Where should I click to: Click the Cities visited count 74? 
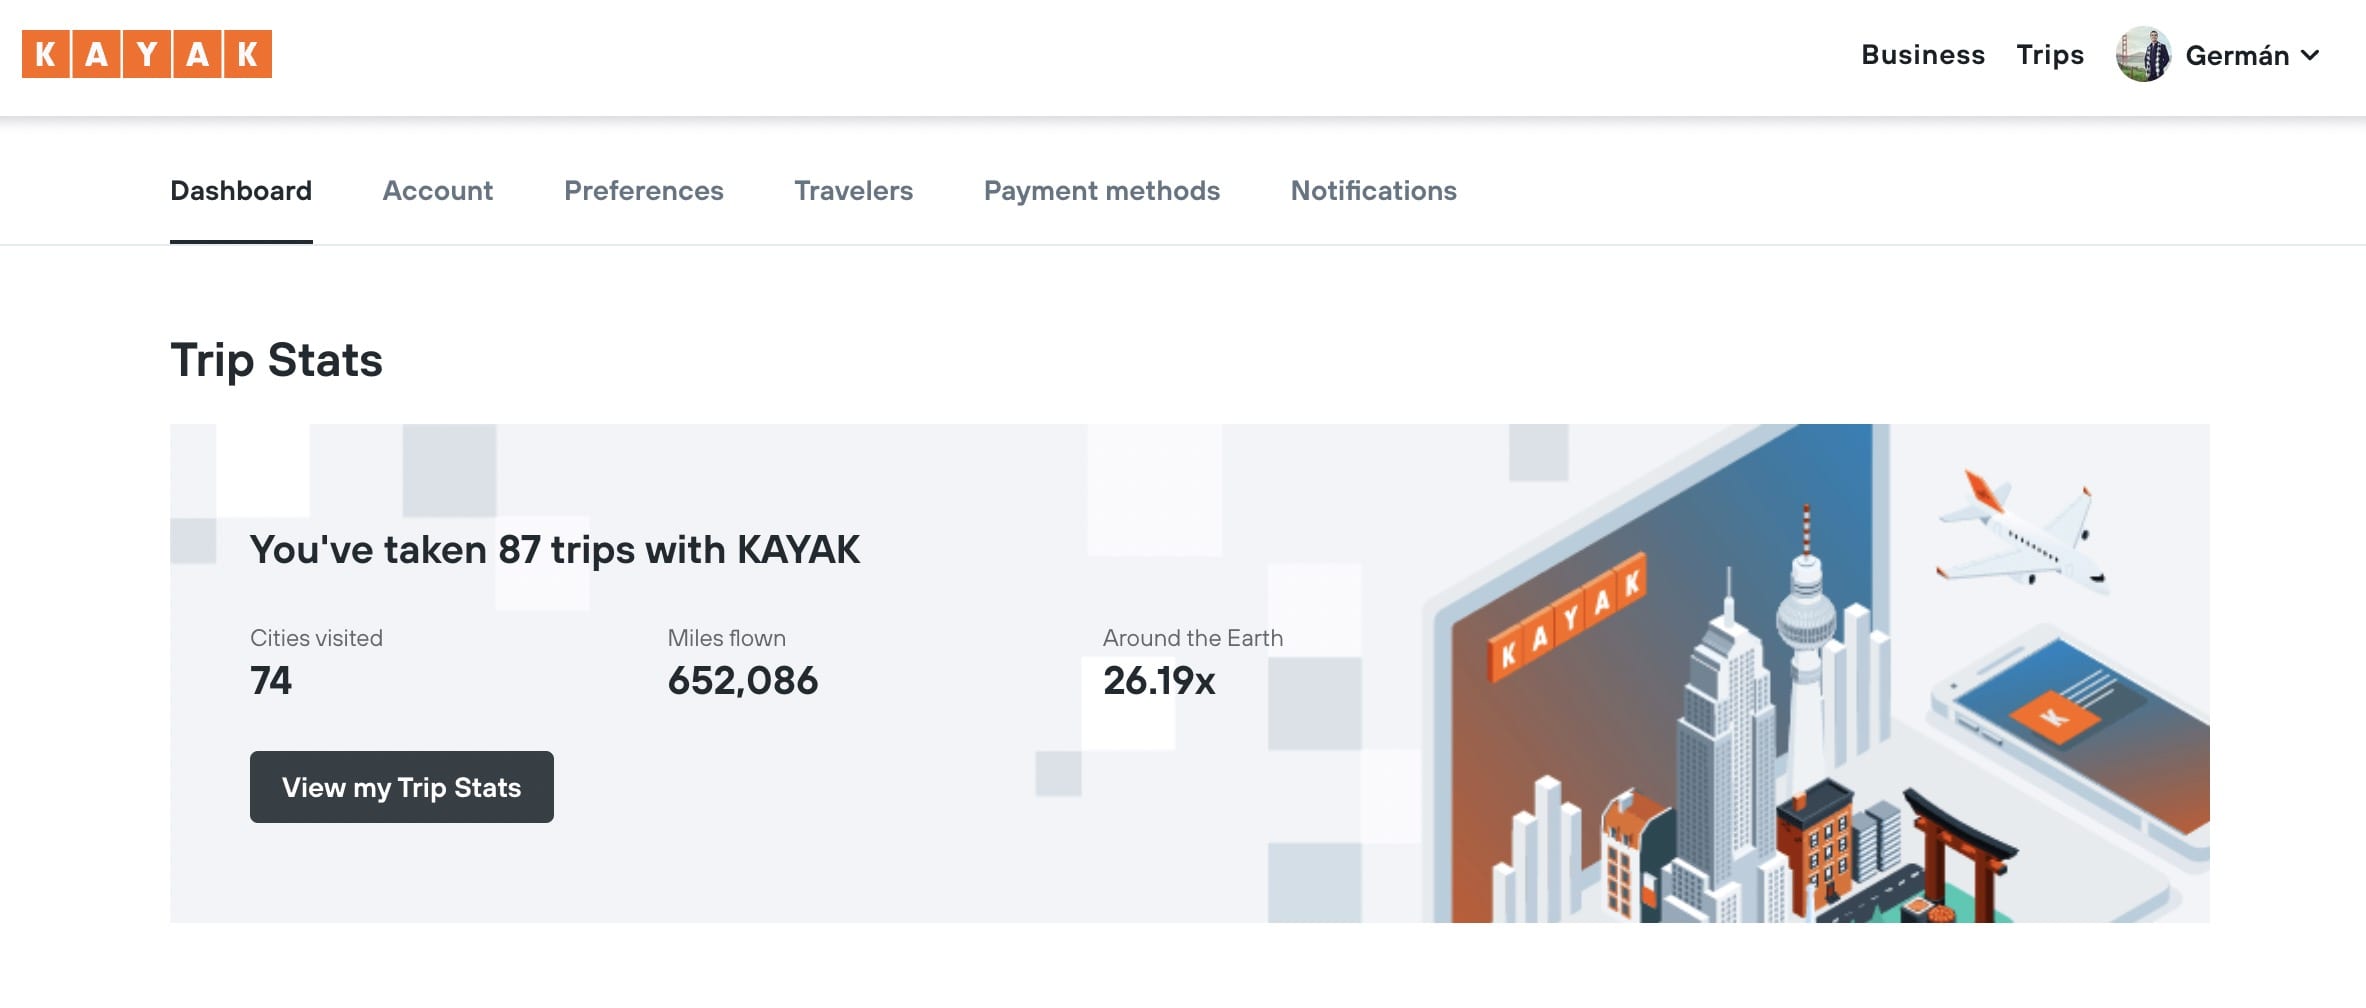(x=271, y=681)
